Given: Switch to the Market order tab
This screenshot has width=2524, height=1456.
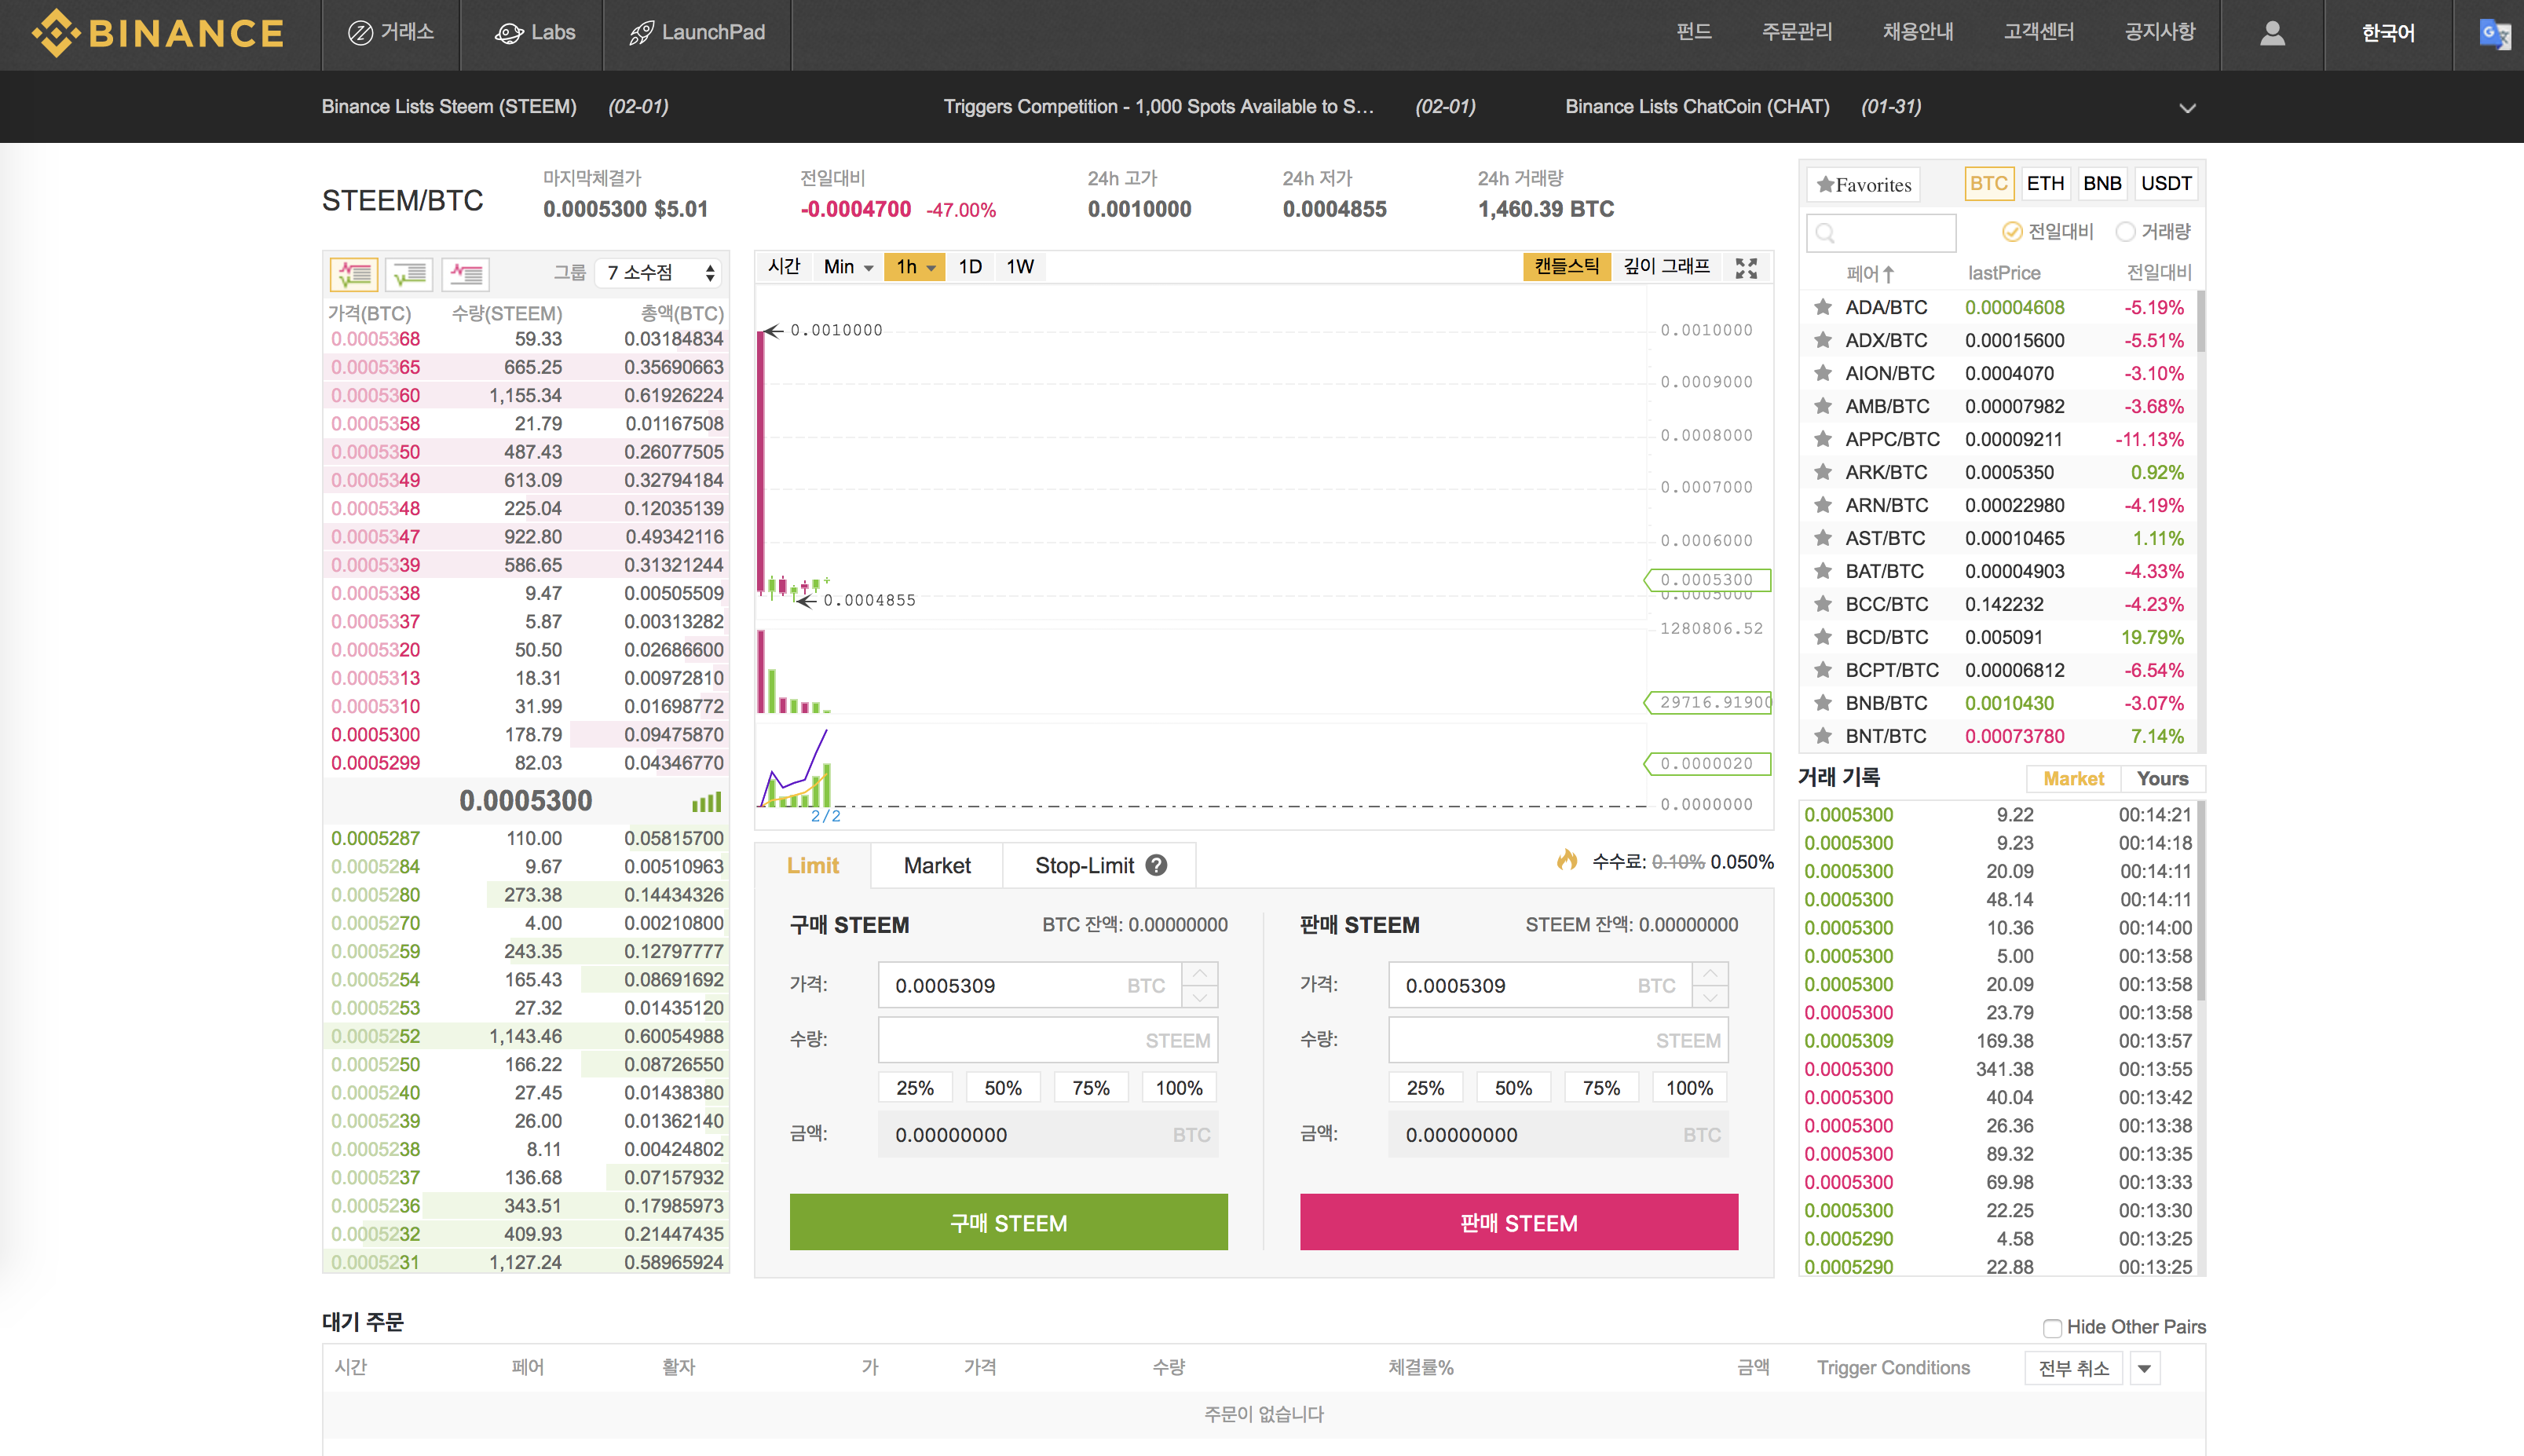Looking at the screenshot, I should [936, 865].
